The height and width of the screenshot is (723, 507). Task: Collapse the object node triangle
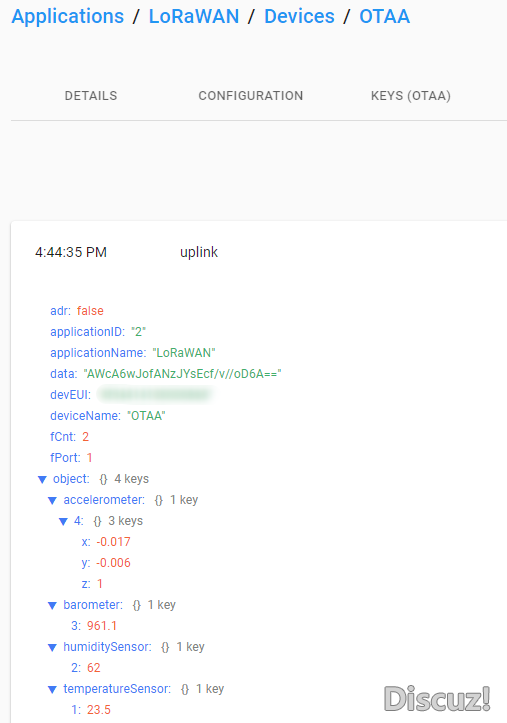point(42,480)
